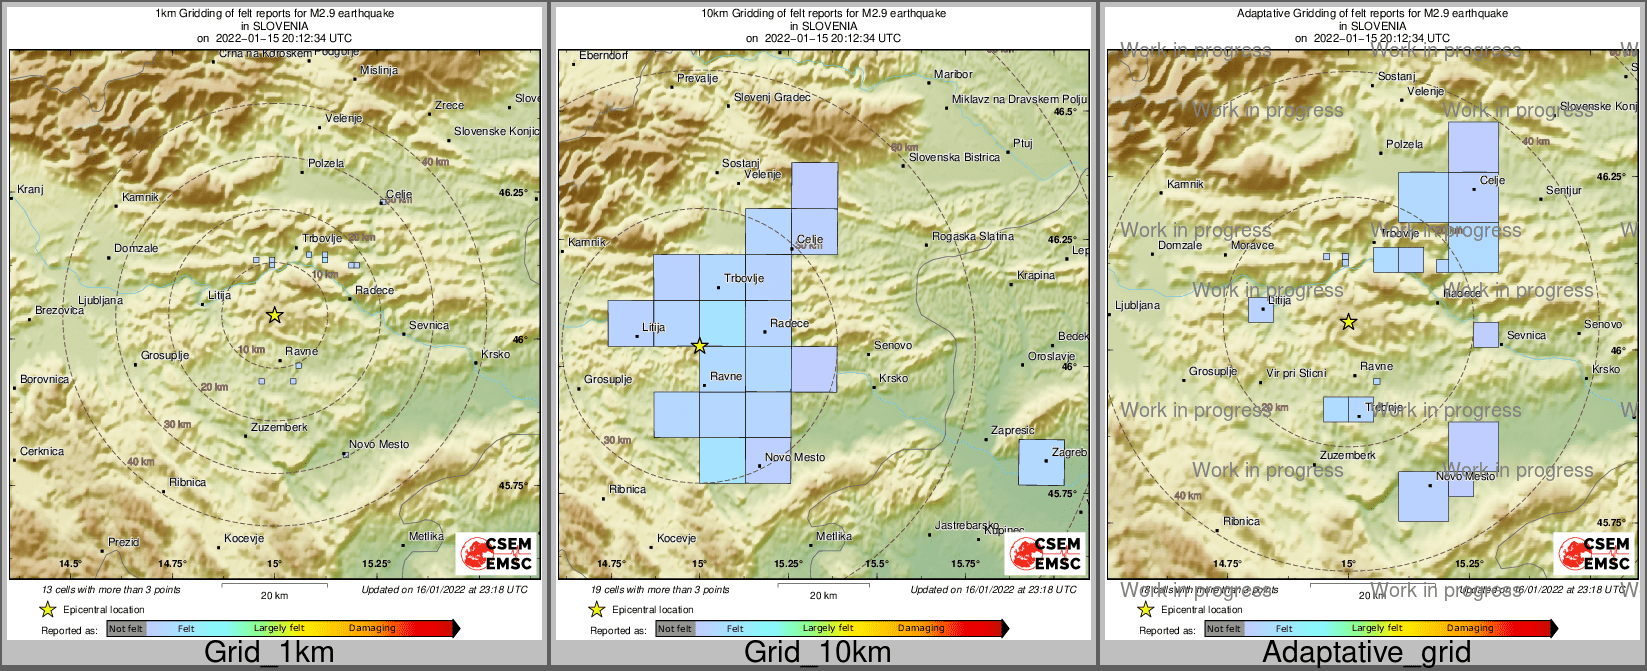This screenshot has width=1647, height=671.
Task: Click the 'Rogaska Slatina' label on the 10km map
Action: [x=973, y=236]
